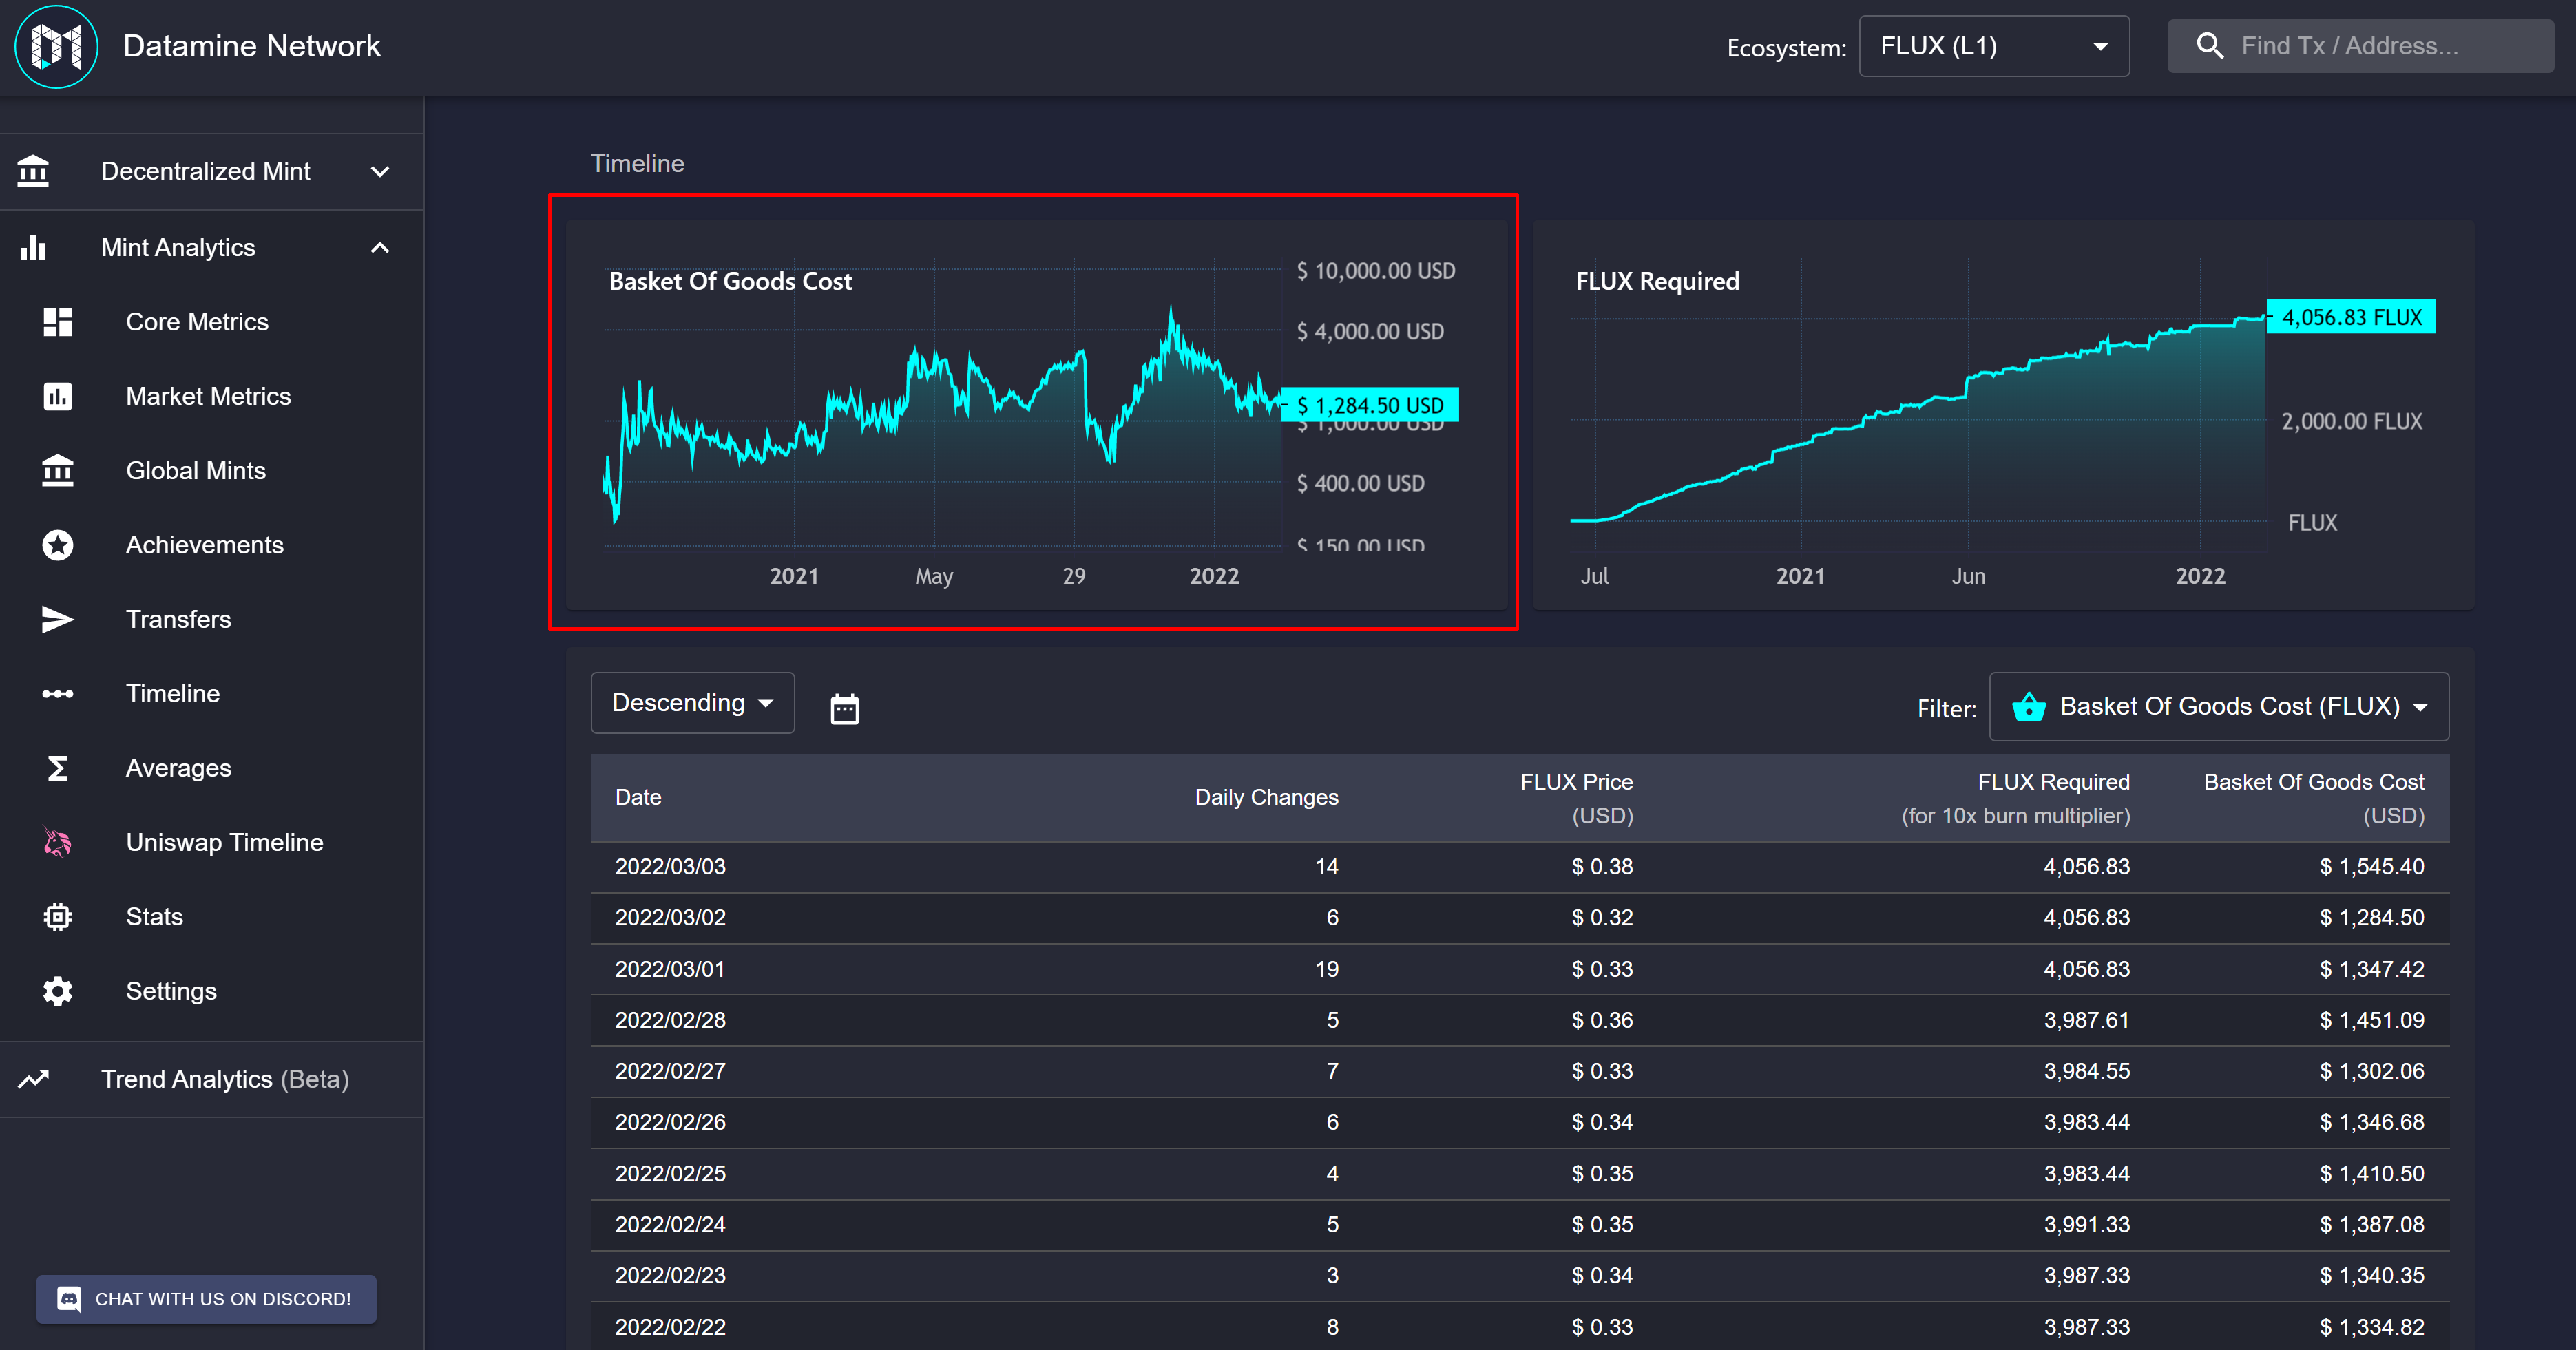Image resolution: width=2576 pixels, height=1350 pixels.
Task: Click the Settings gear icon
Action: pyautogui.click(x=58, y=991)
